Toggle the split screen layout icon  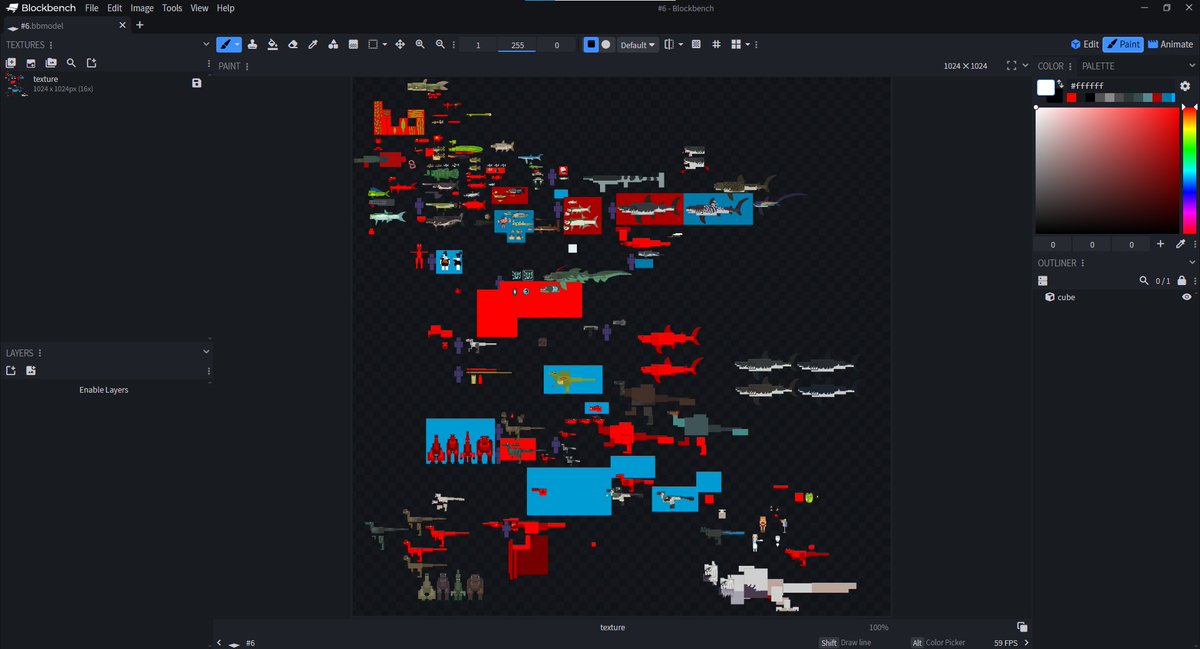pos(736,44)
